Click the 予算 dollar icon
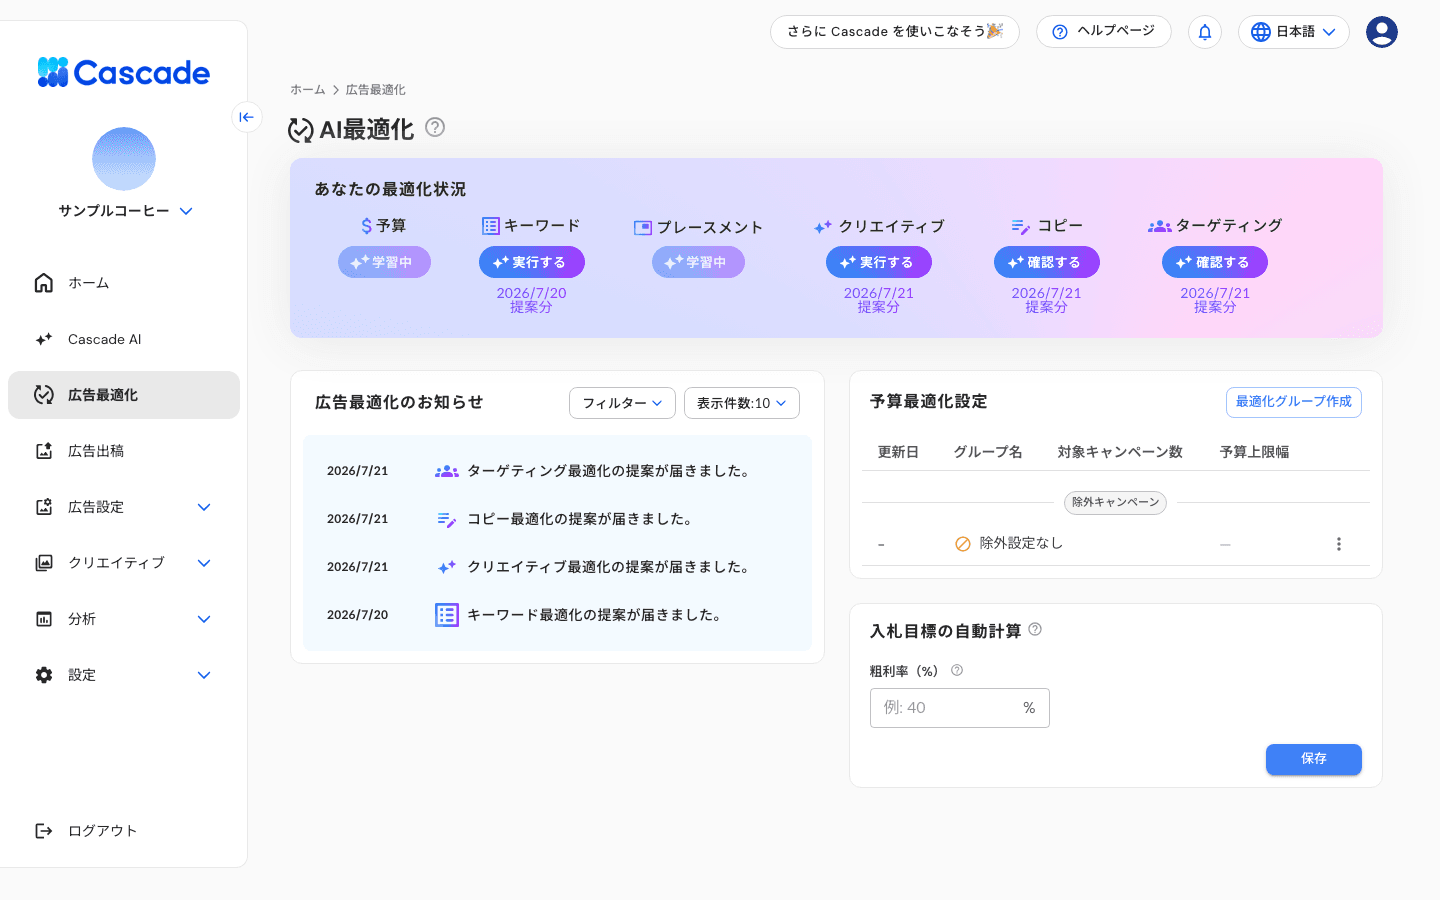 [x=367, y=226]
